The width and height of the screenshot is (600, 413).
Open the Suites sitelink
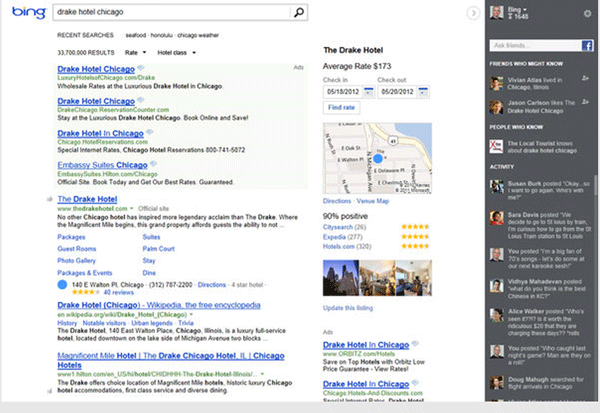coord(151,237)
